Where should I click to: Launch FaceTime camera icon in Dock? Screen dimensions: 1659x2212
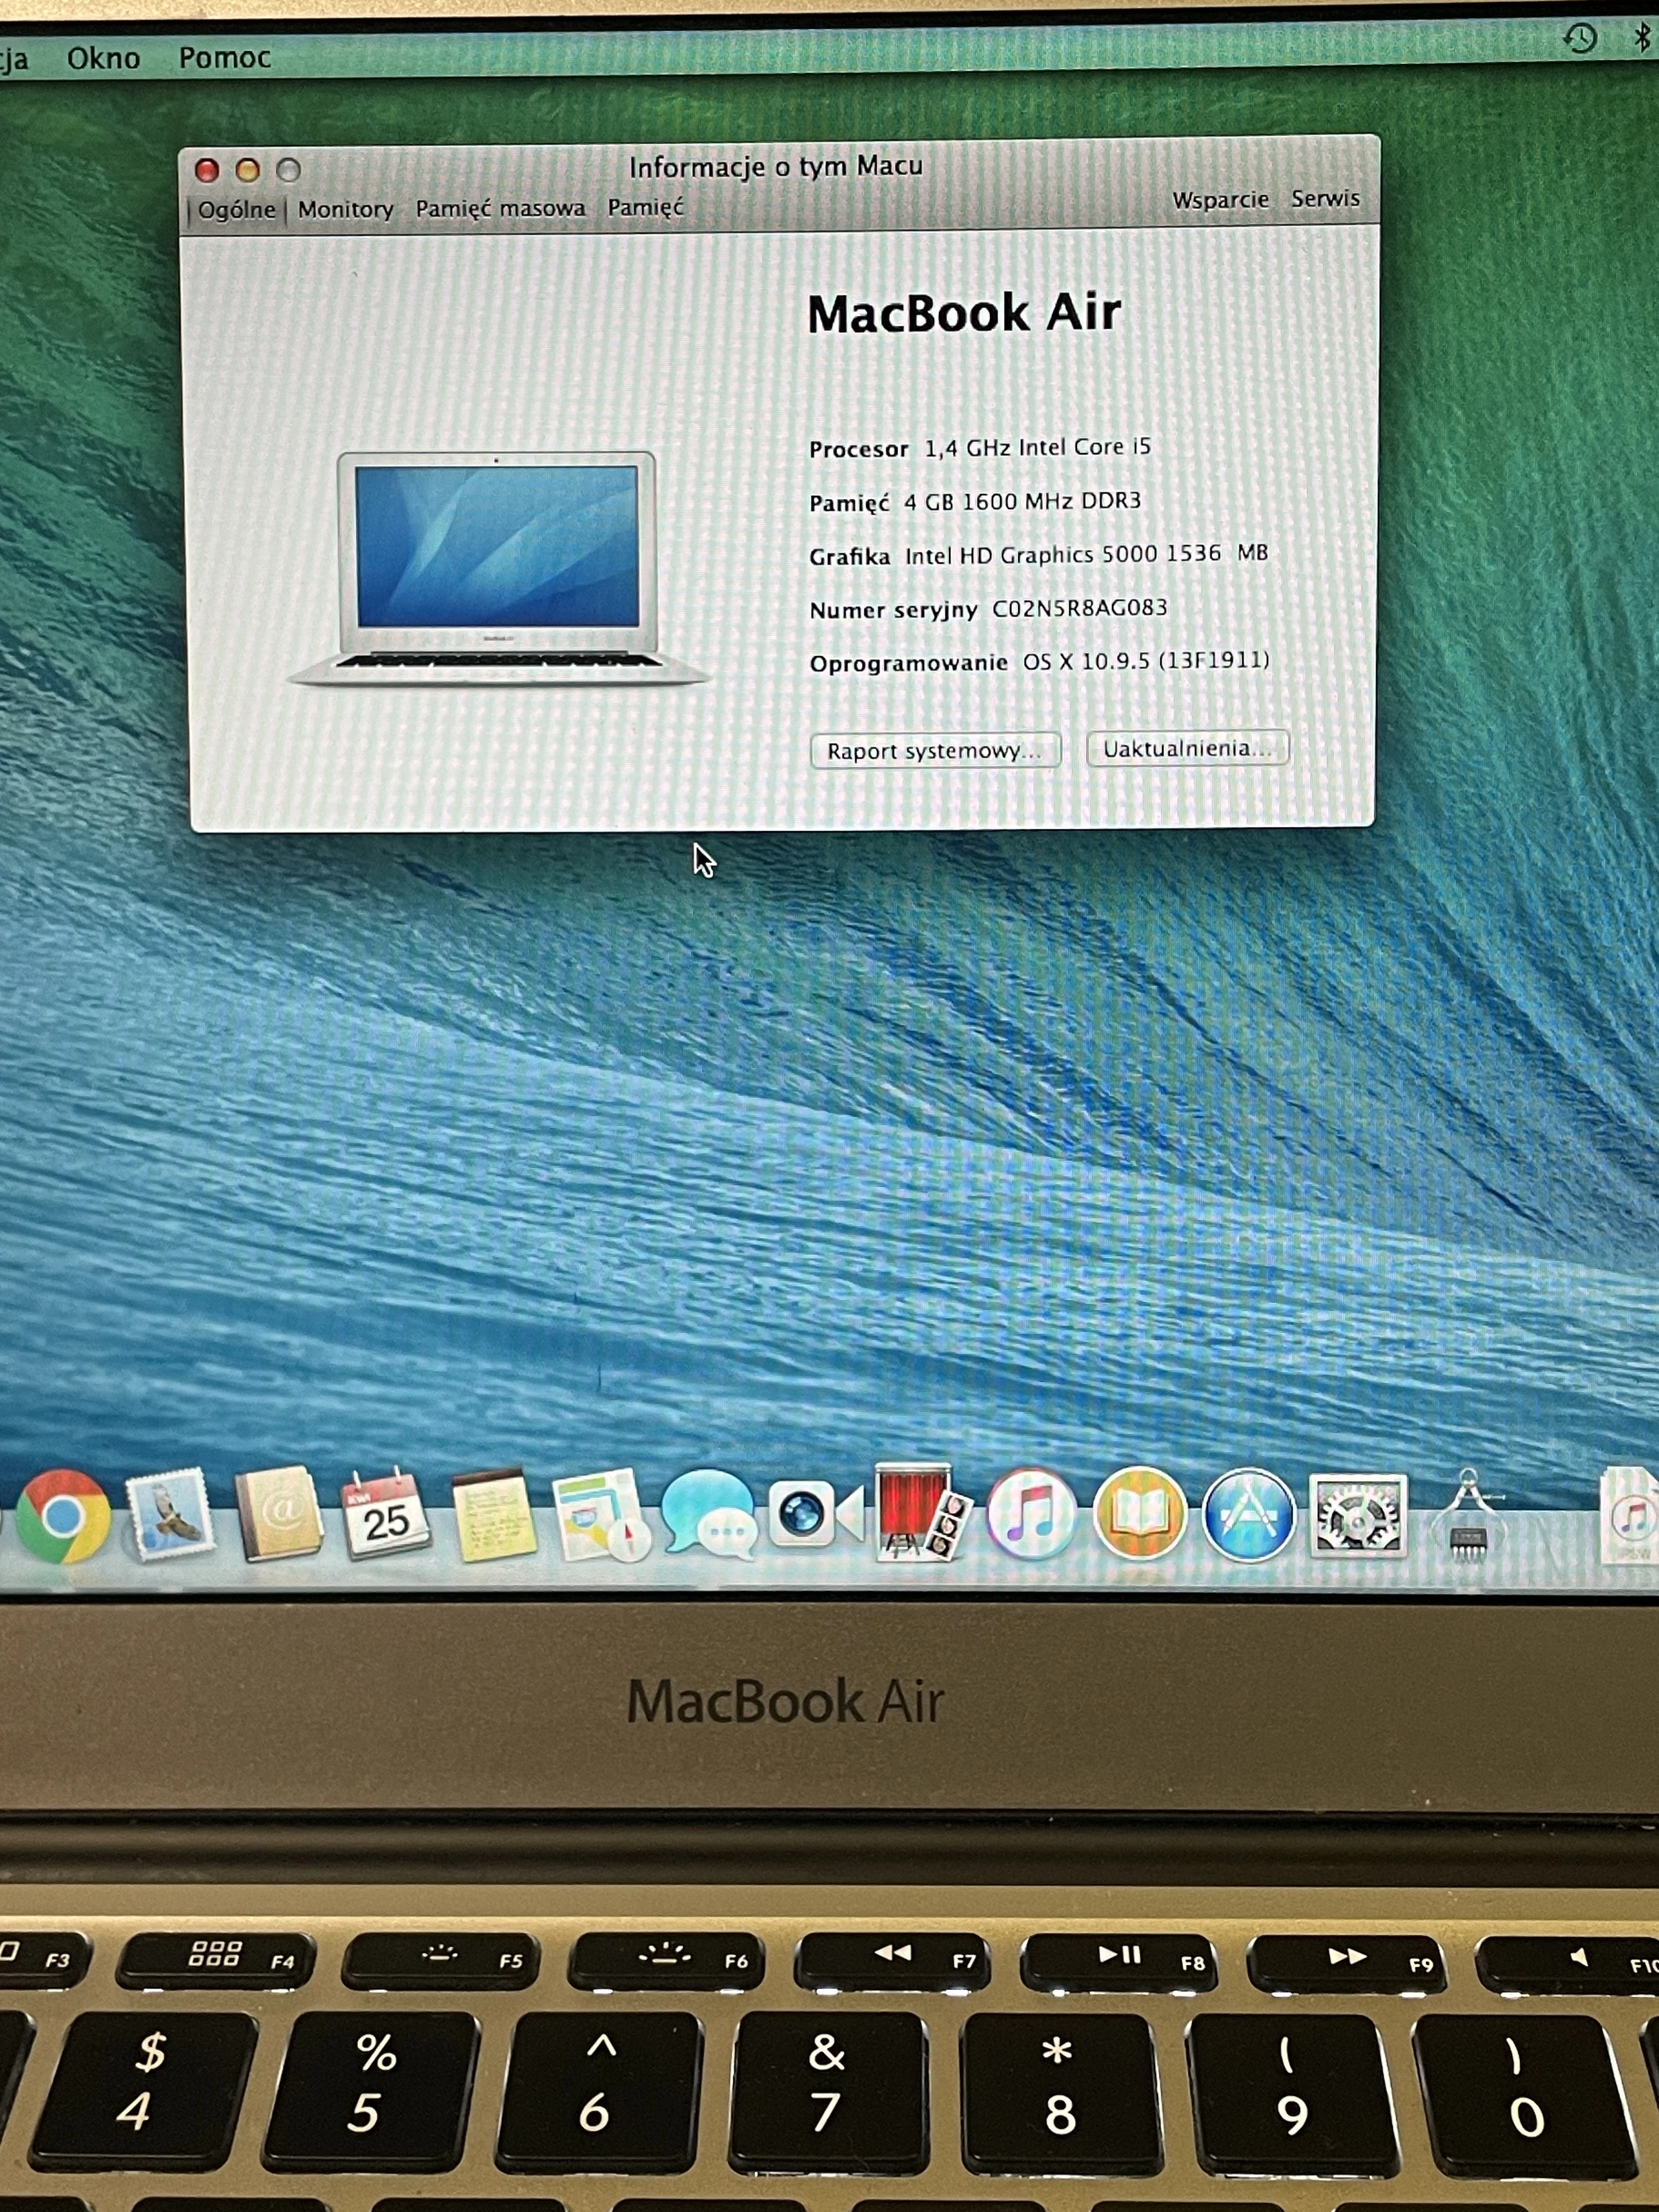coord(815,1513)
